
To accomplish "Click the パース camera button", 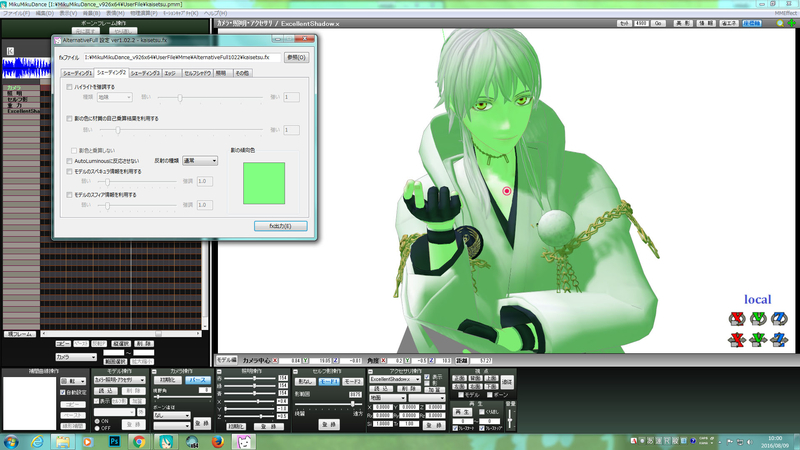I will coord(197,380).
